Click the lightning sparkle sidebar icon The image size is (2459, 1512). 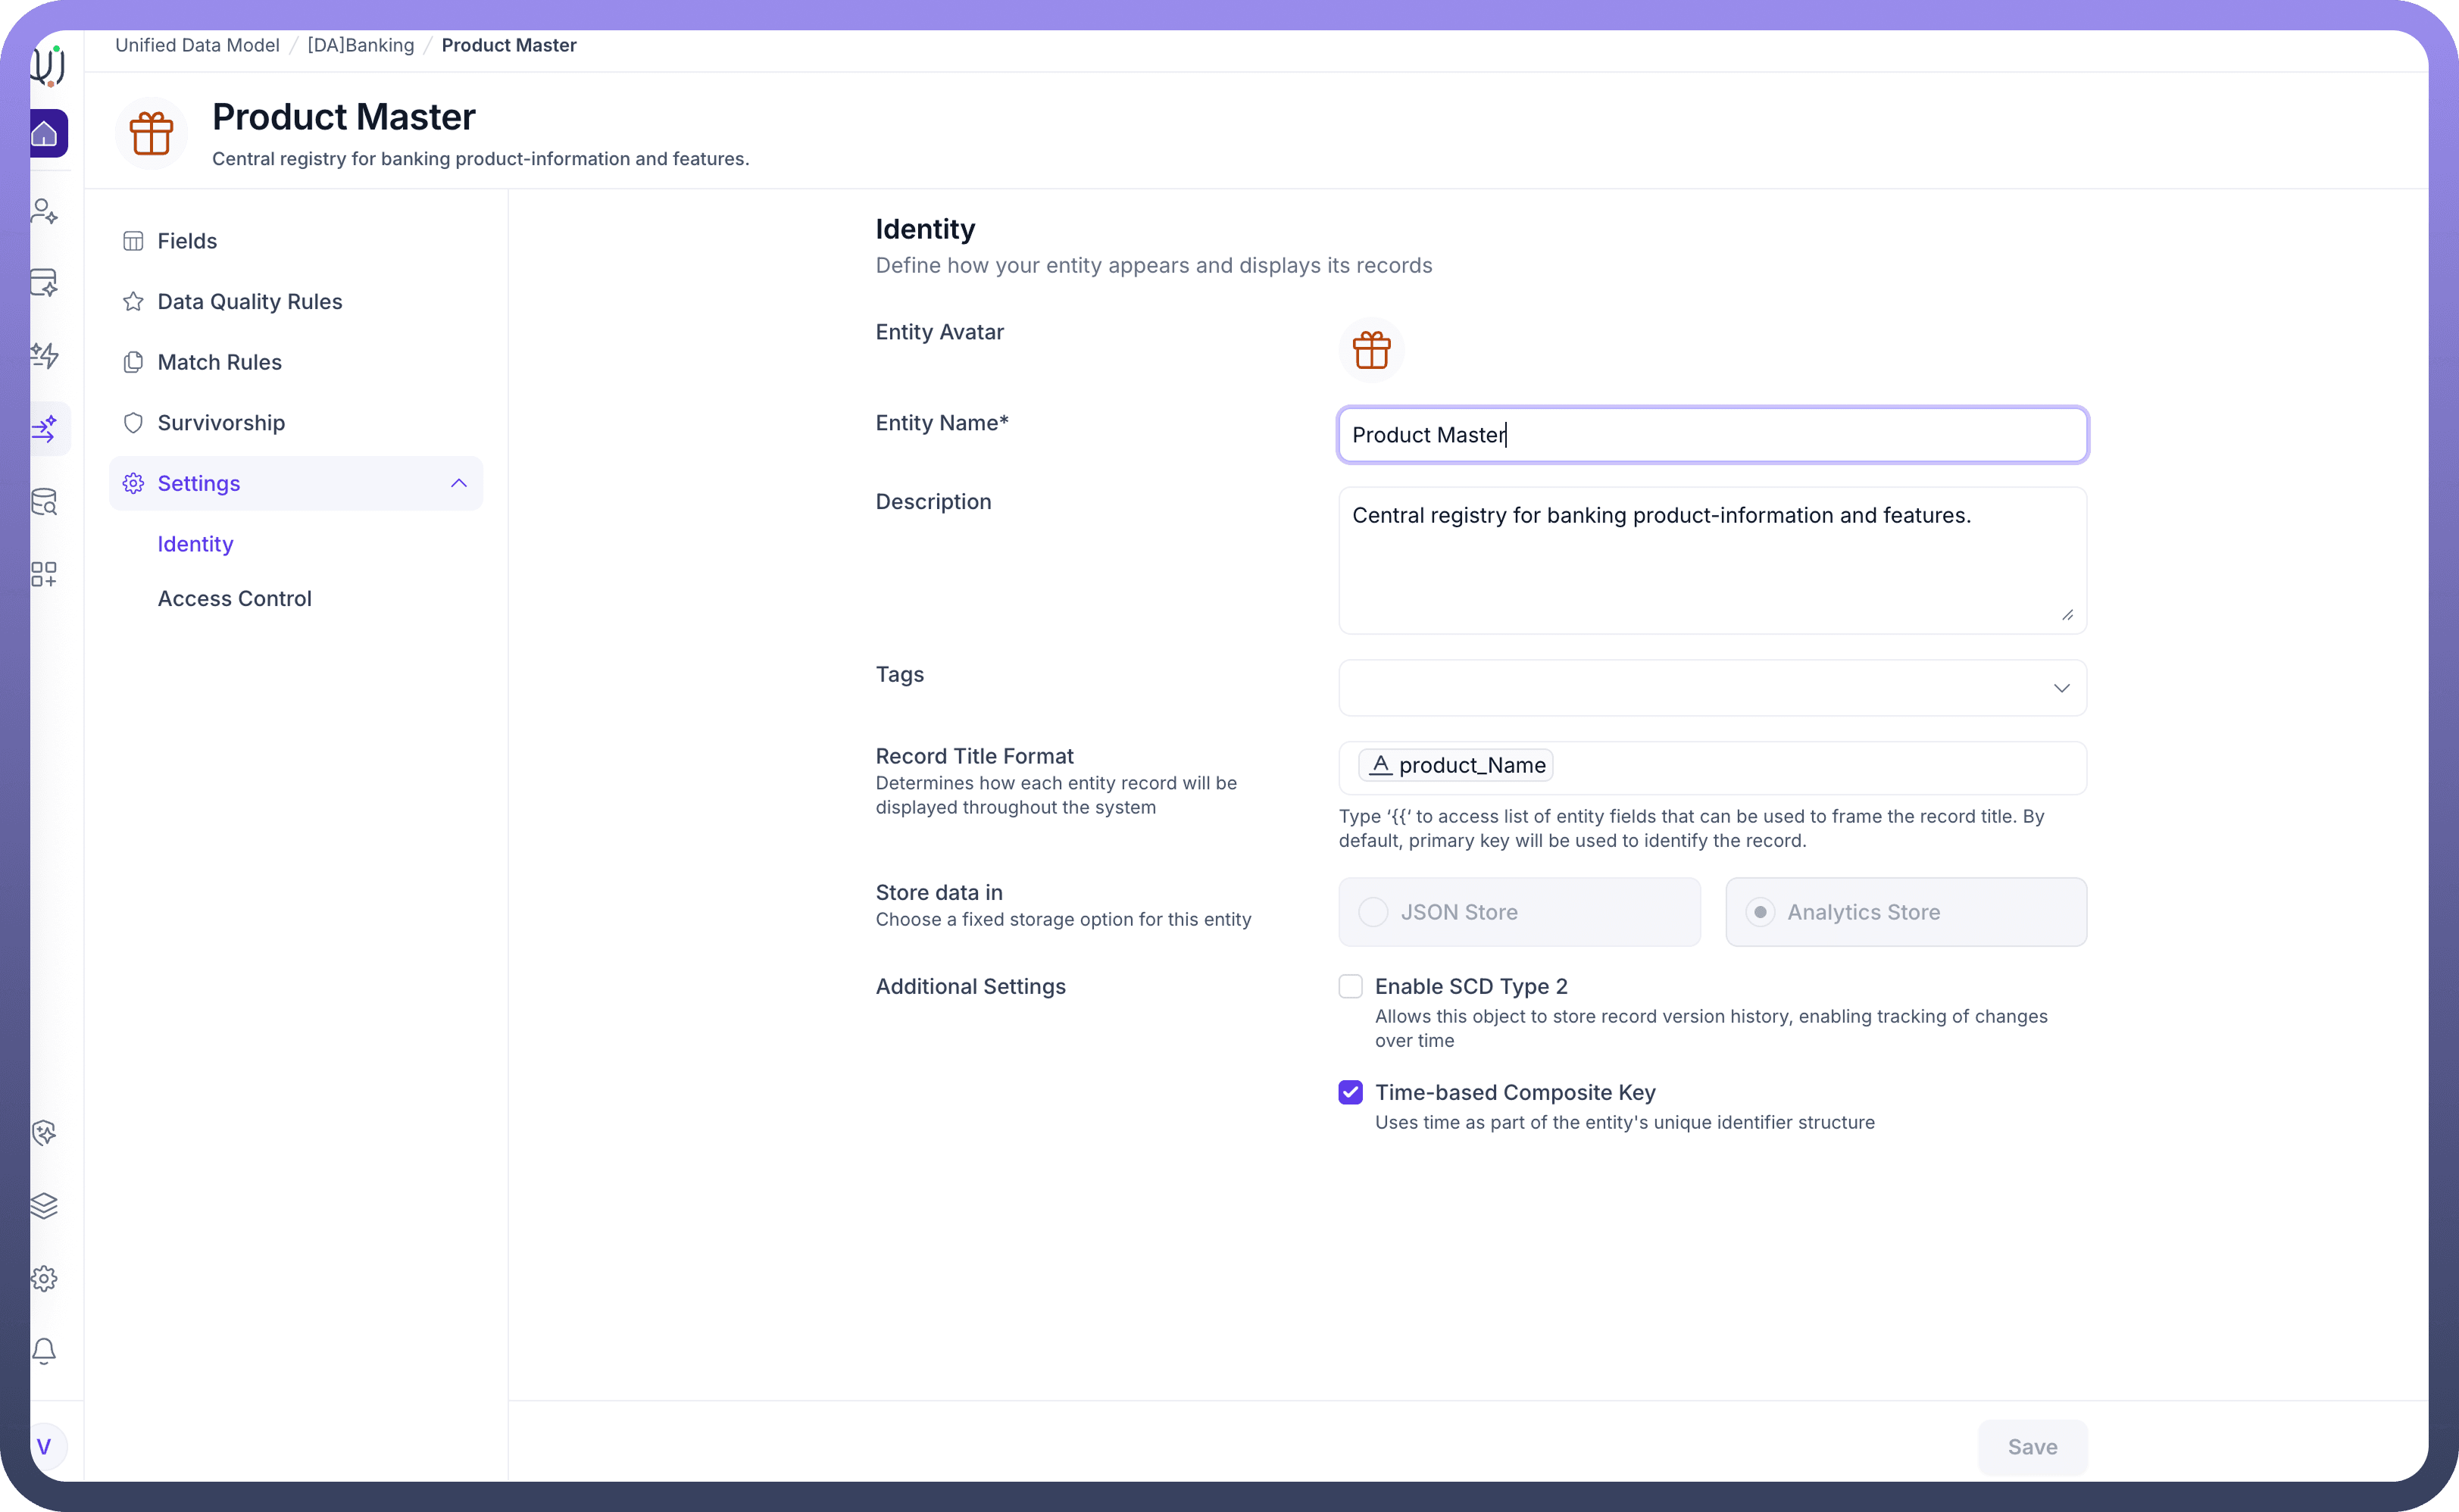point(44,355)
